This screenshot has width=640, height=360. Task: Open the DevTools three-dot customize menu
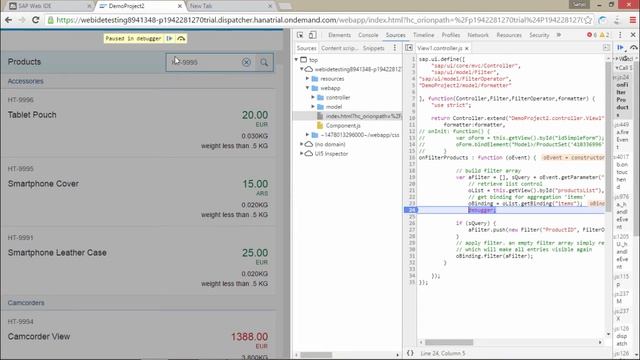(x=620, y=35)
